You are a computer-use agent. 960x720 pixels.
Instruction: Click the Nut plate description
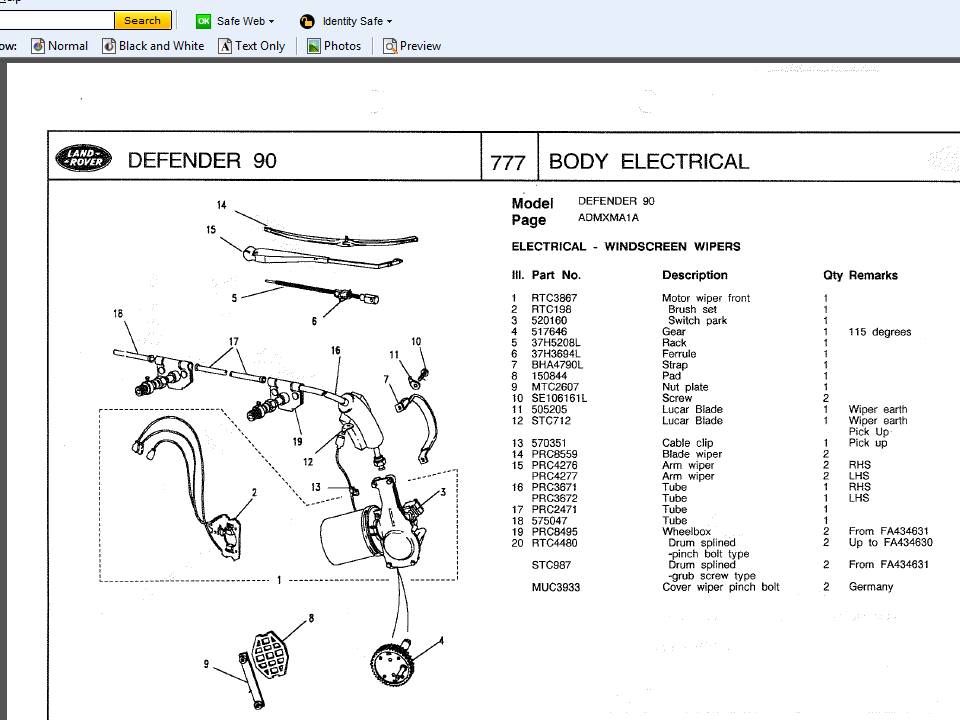tap(685, 387)
